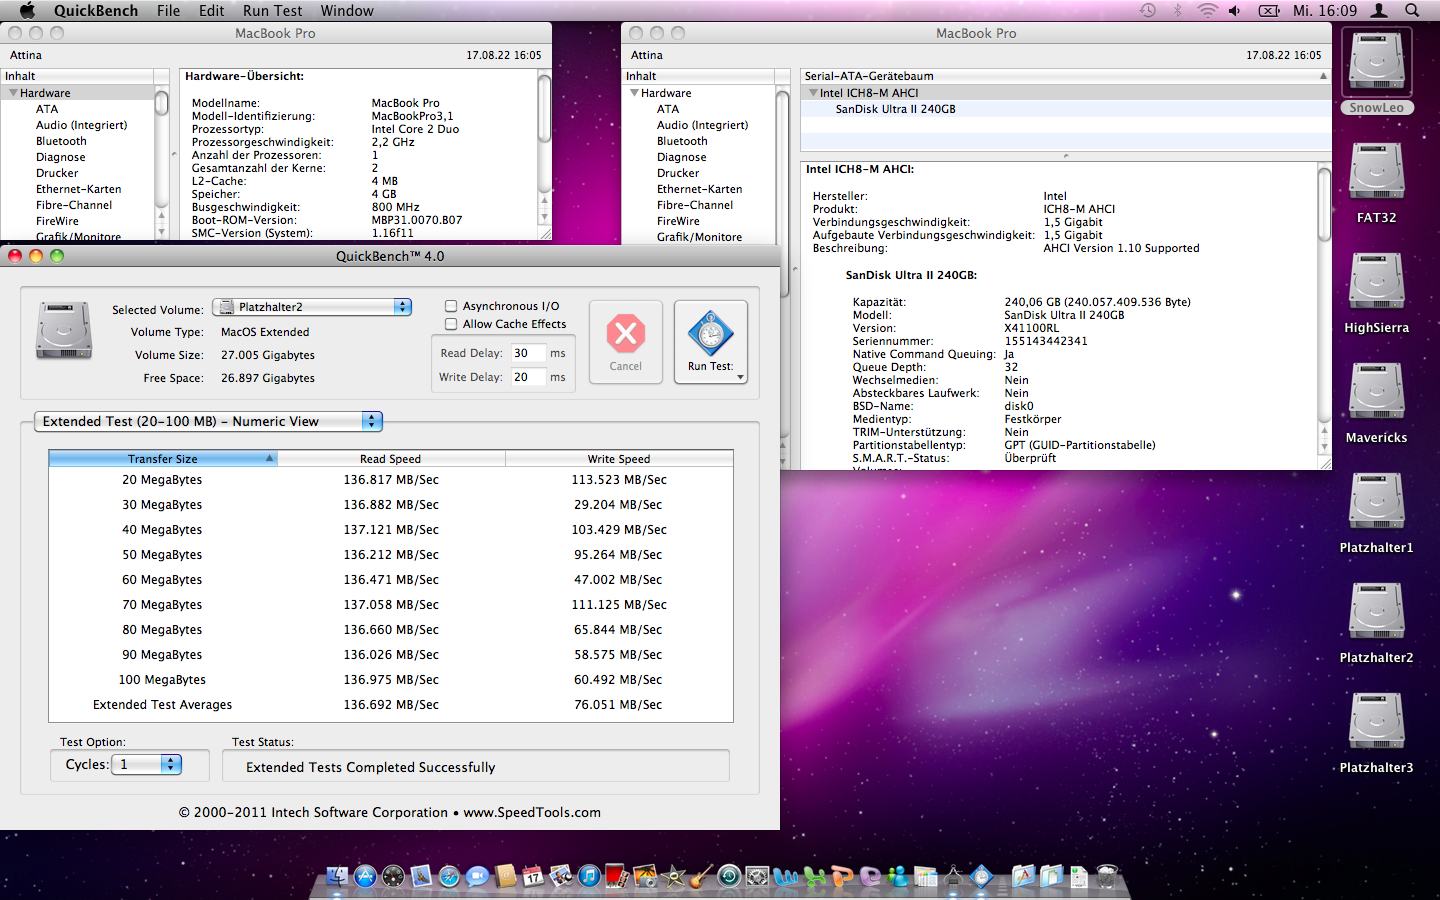Open the Window menu
Viewport: 1440px width, 900px height.
(347, 10)
